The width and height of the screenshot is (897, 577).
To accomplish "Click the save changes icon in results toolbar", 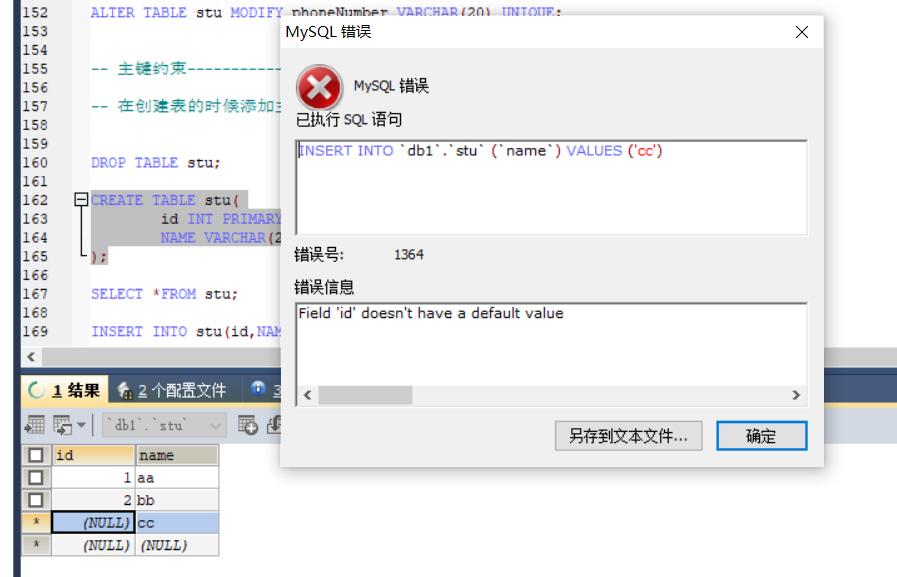I will point(275,425).
